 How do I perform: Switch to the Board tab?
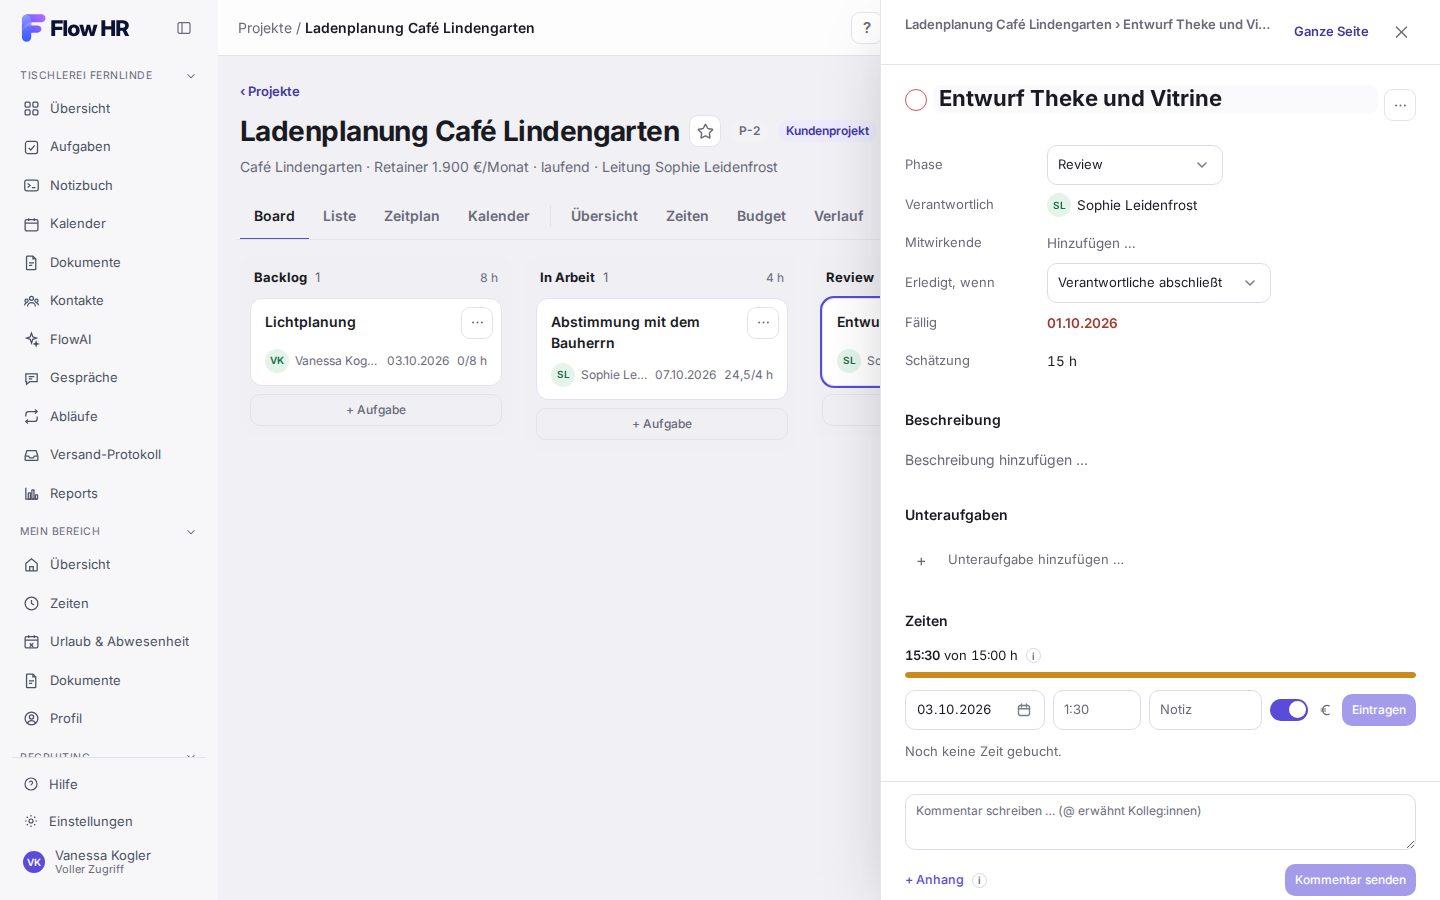tap(274, 216)
